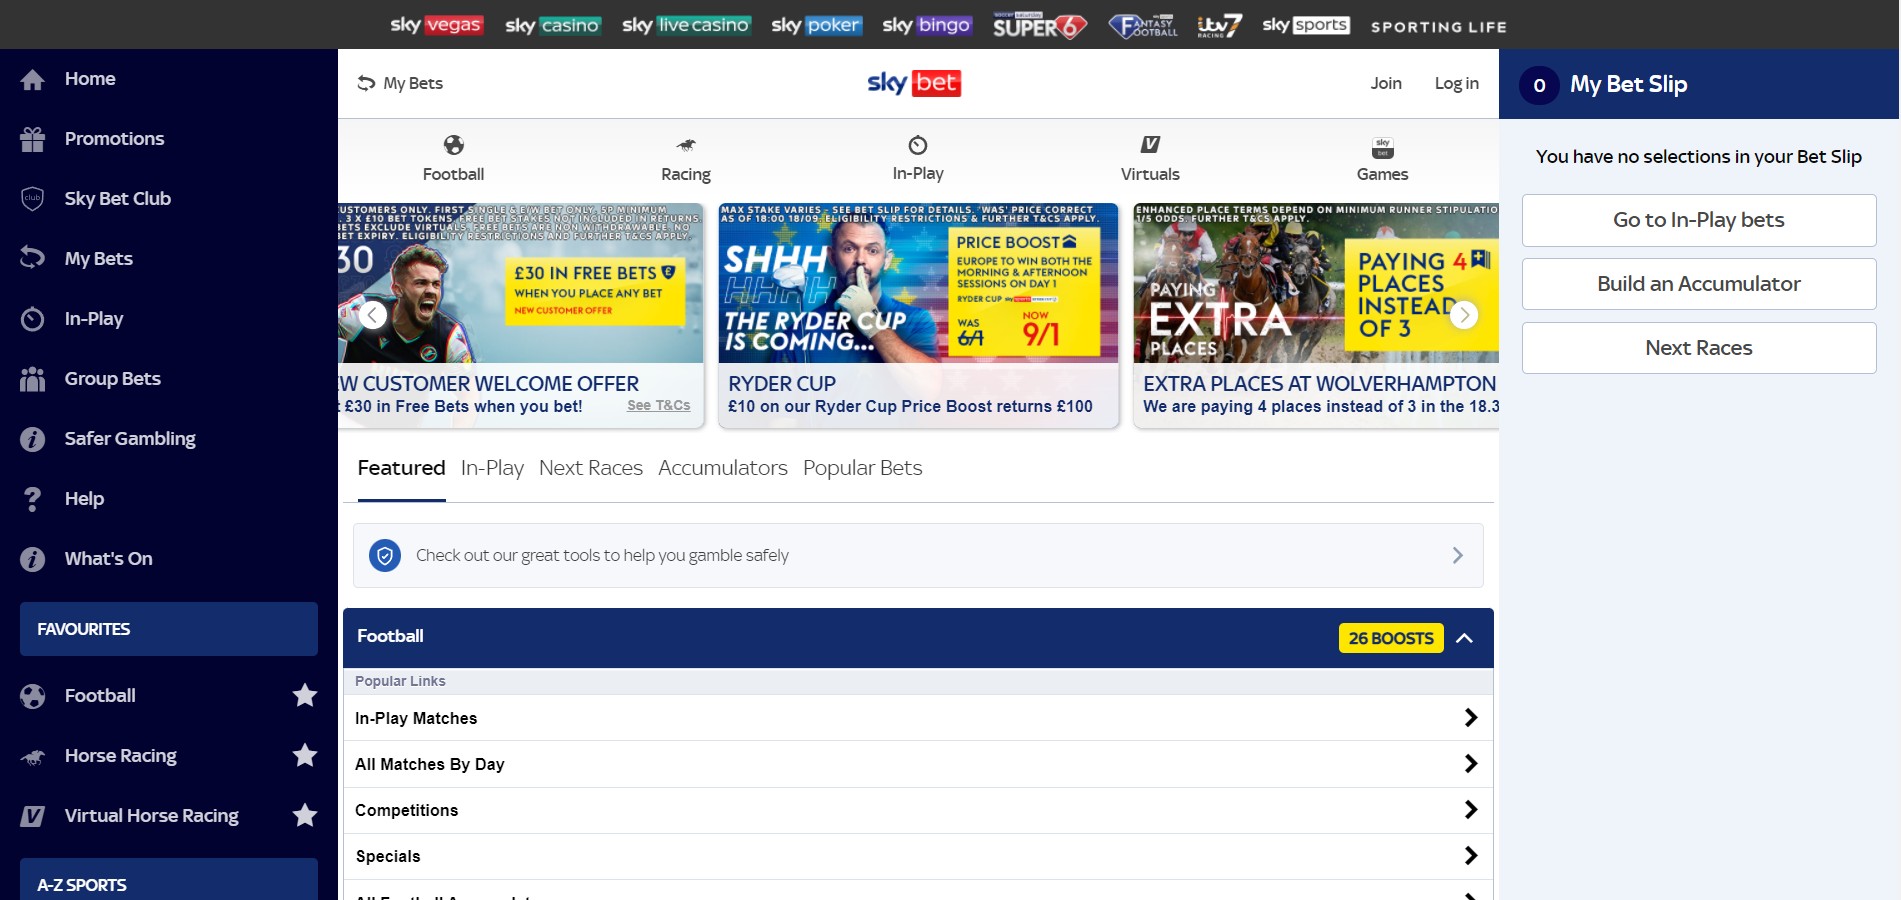Viewport: 1901px width, 900px height.
Task: Switch to the Accumulators tab
Action: click(723, 468)
